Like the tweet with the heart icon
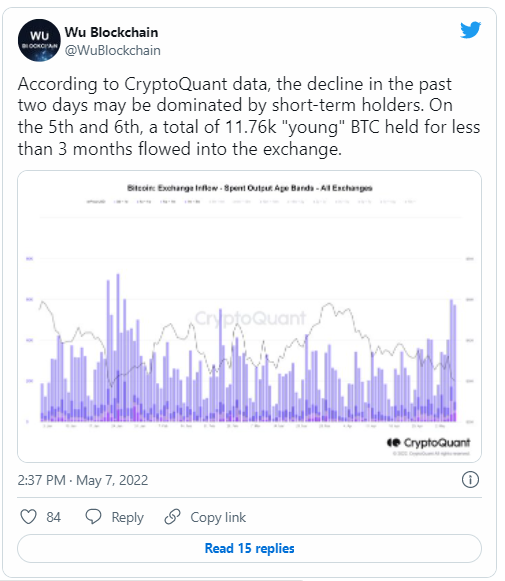 tap(29, 517)
